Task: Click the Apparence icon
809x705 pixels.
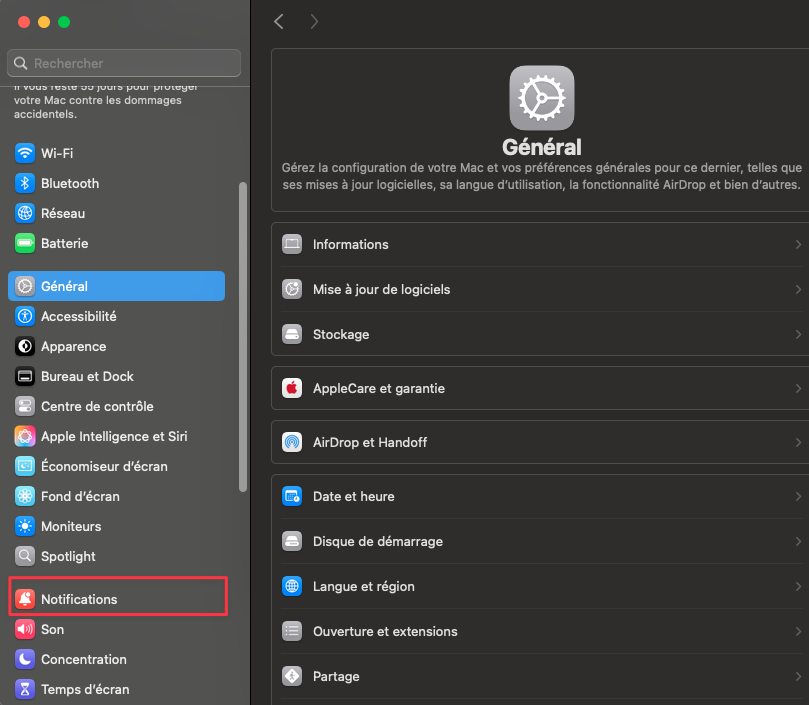Action: [x=25, y=346]
